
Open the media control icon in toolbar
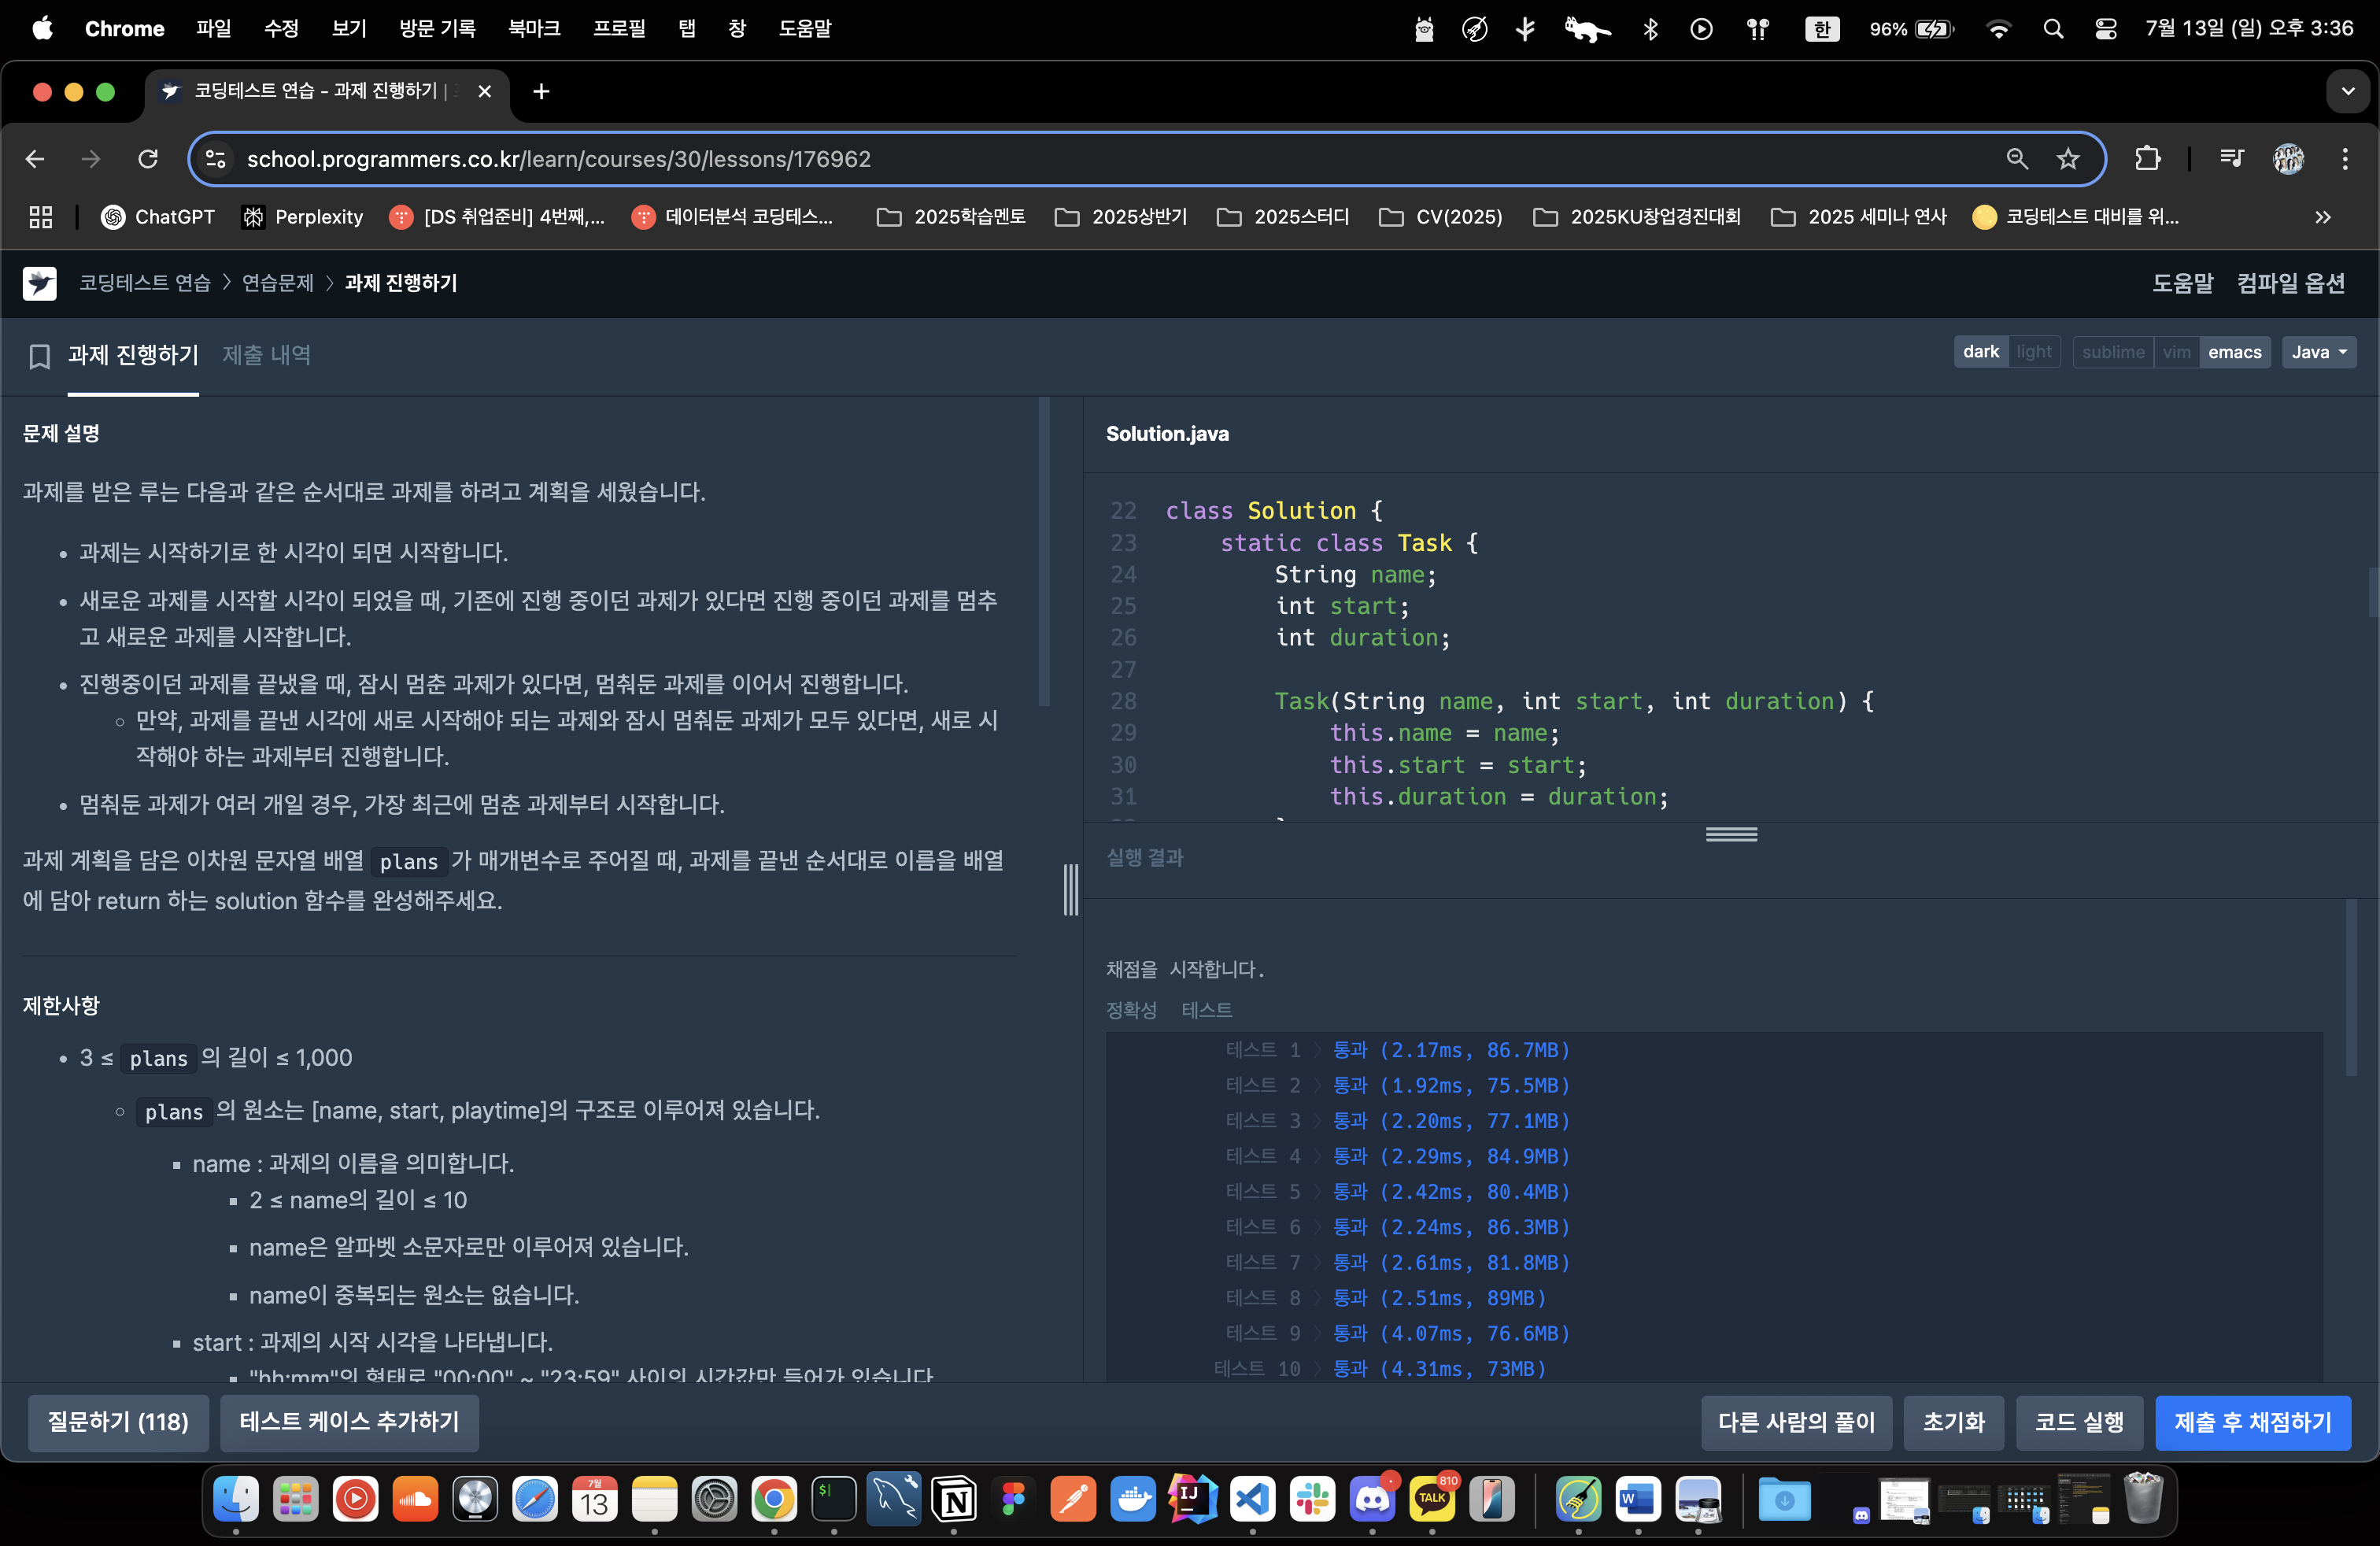[x=2231, y=159]
